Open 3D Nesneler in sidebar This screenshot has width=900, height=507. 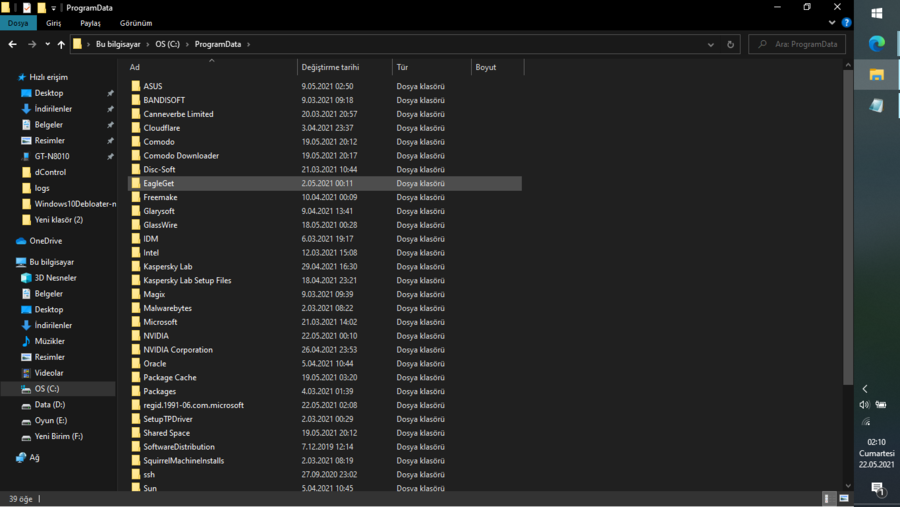pyautogui.click(x=49, y=278)
